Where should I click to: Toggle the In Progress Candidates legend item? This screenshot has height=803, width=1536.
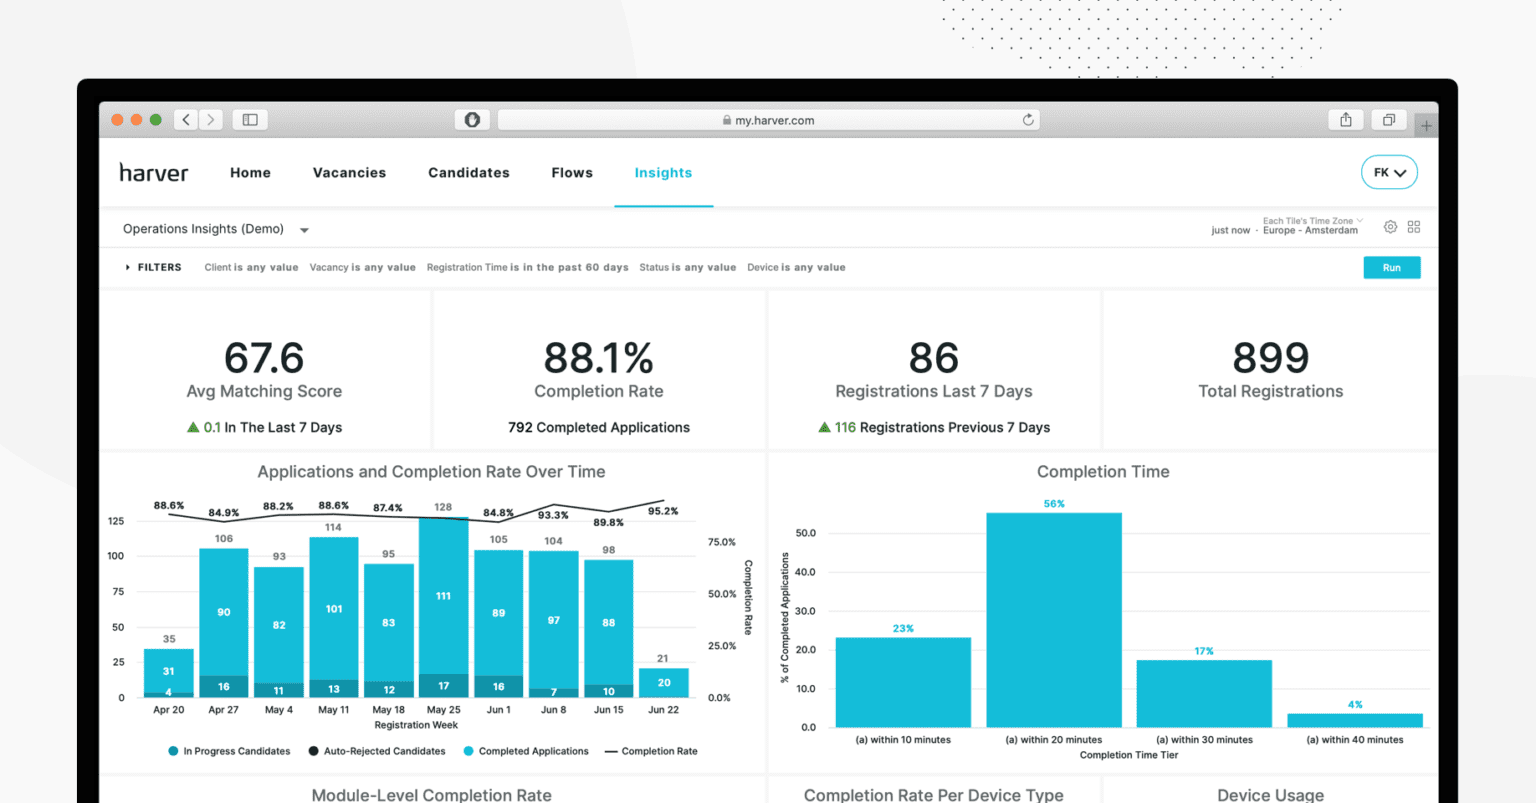click(x=229, y=751)
